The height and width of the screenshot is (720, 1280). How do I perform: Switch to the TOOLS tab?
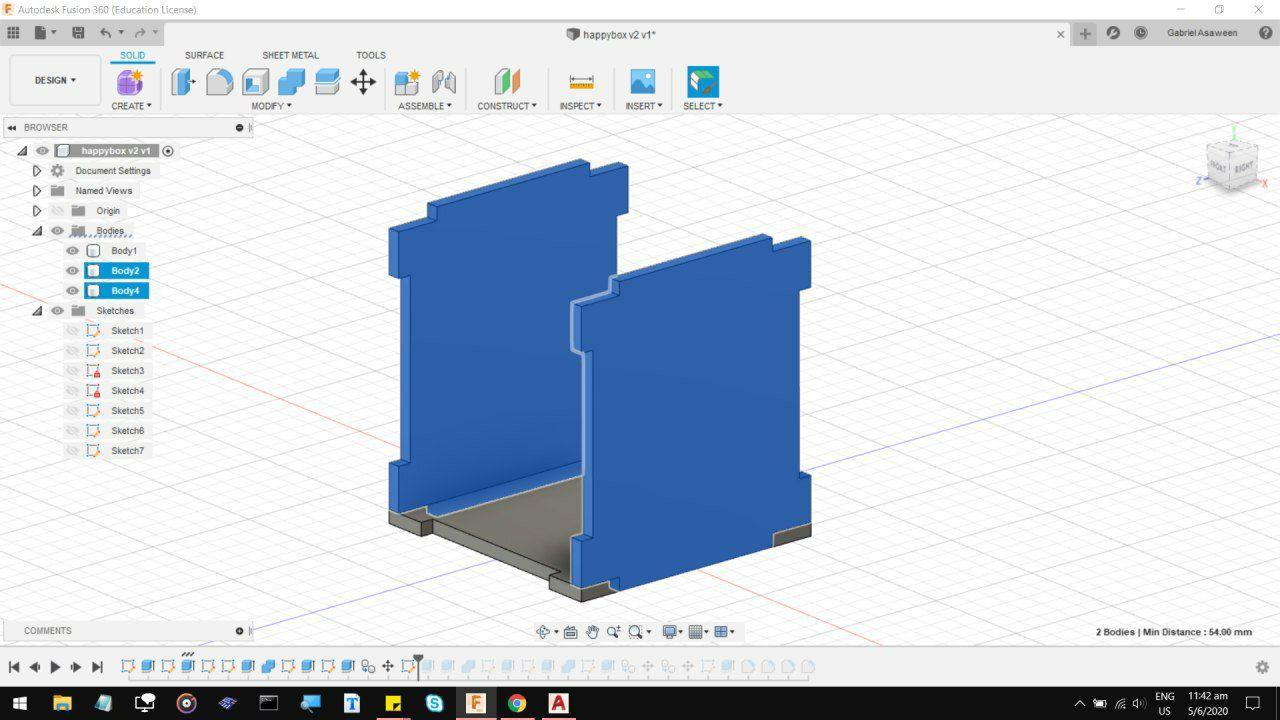[x=371, y=55]
